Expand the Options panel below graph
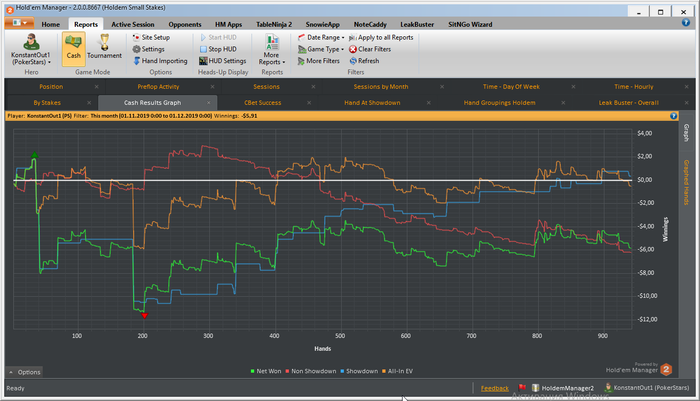This screenshot has height=401, width=700. (x=25, y=372)
